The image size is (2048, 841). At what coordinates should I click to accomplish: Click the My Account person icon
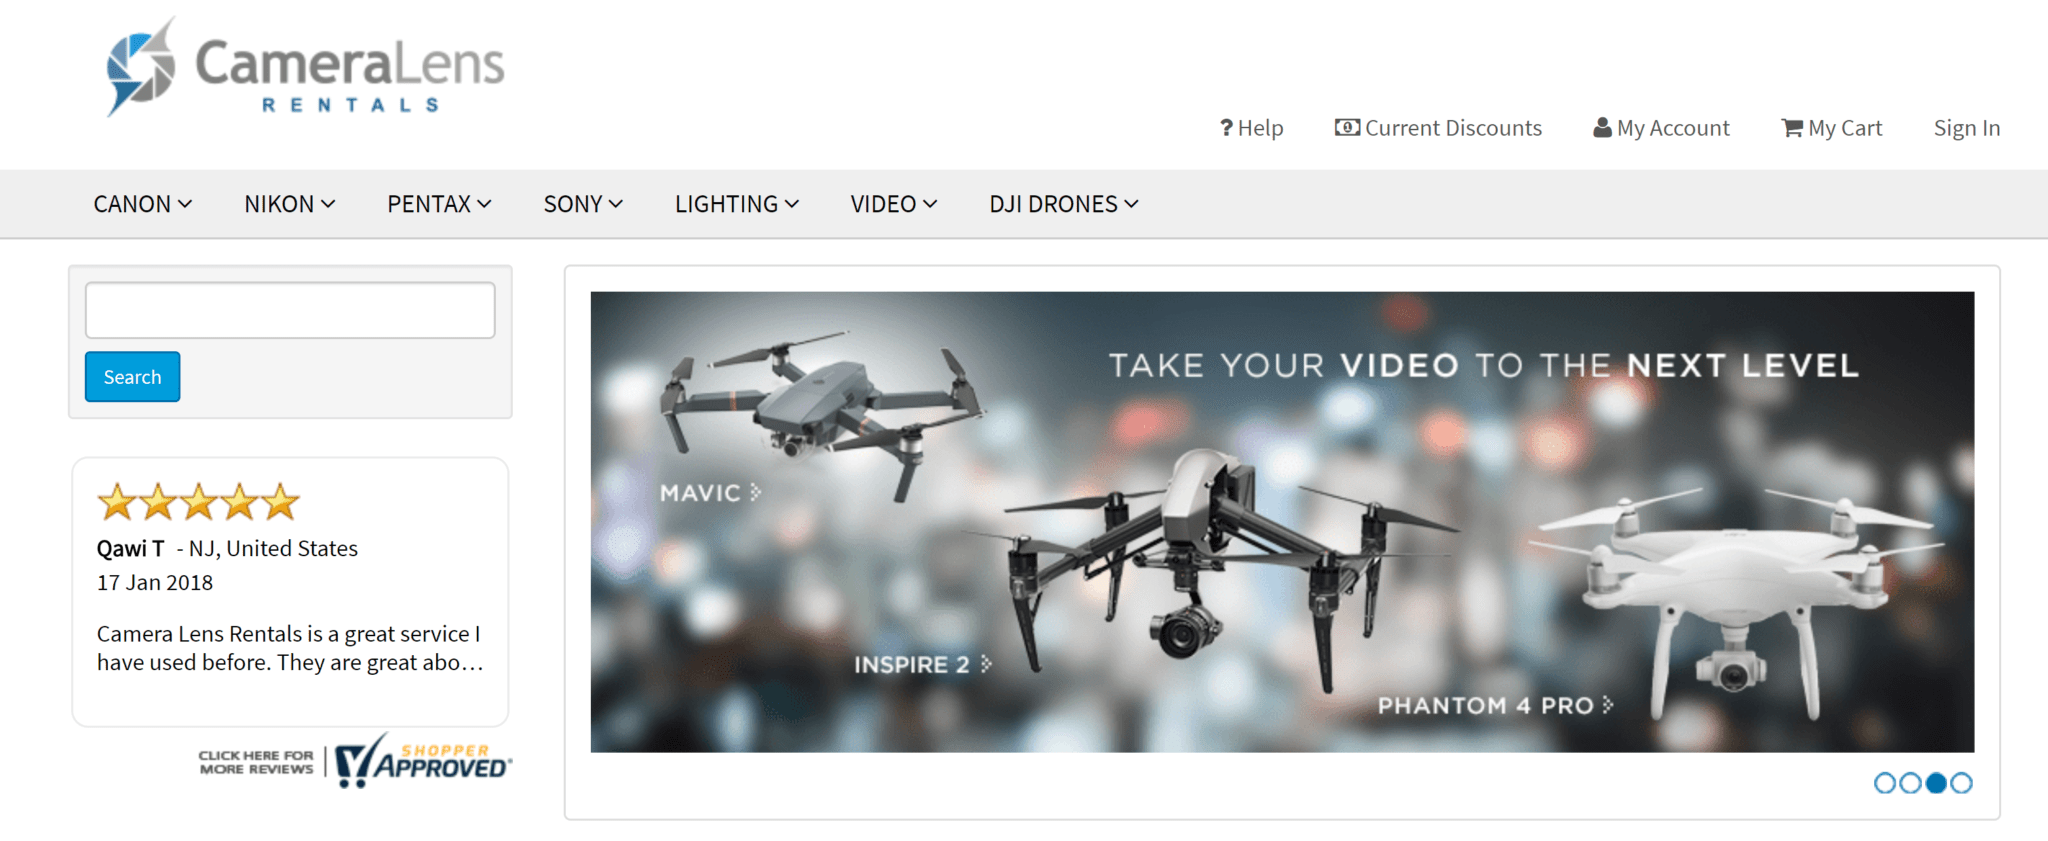tap(1602, 127)
